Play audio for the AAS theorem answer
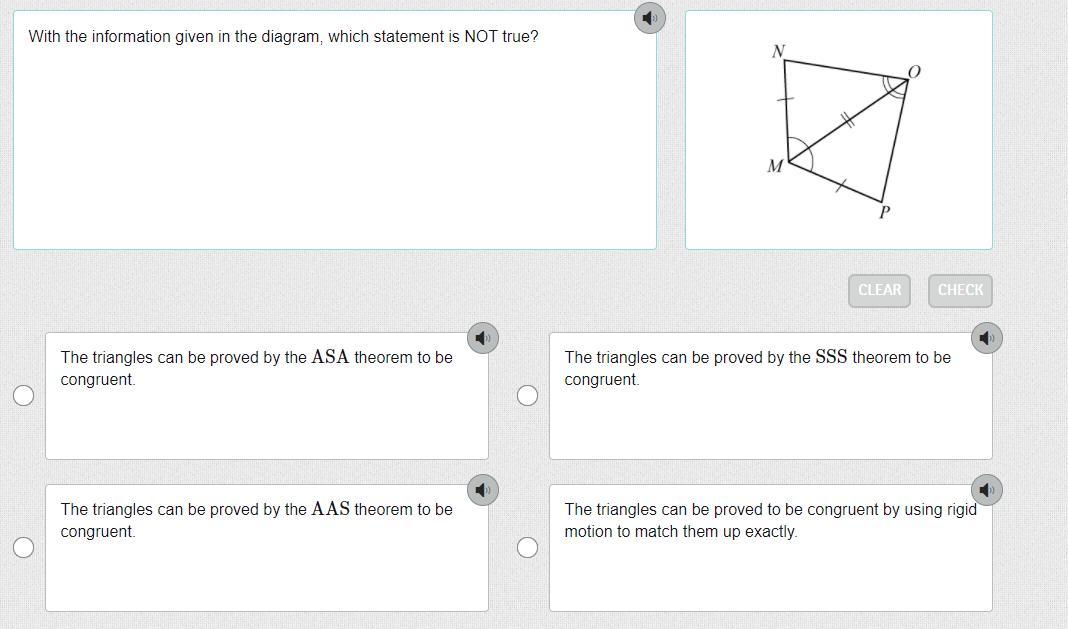1068x629 pixels. coord(483,490)
